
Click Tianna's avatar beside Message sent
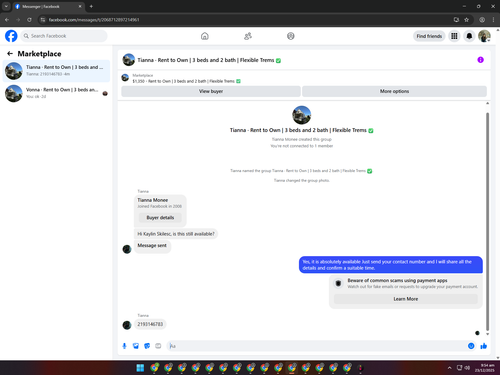coord(127,249)
